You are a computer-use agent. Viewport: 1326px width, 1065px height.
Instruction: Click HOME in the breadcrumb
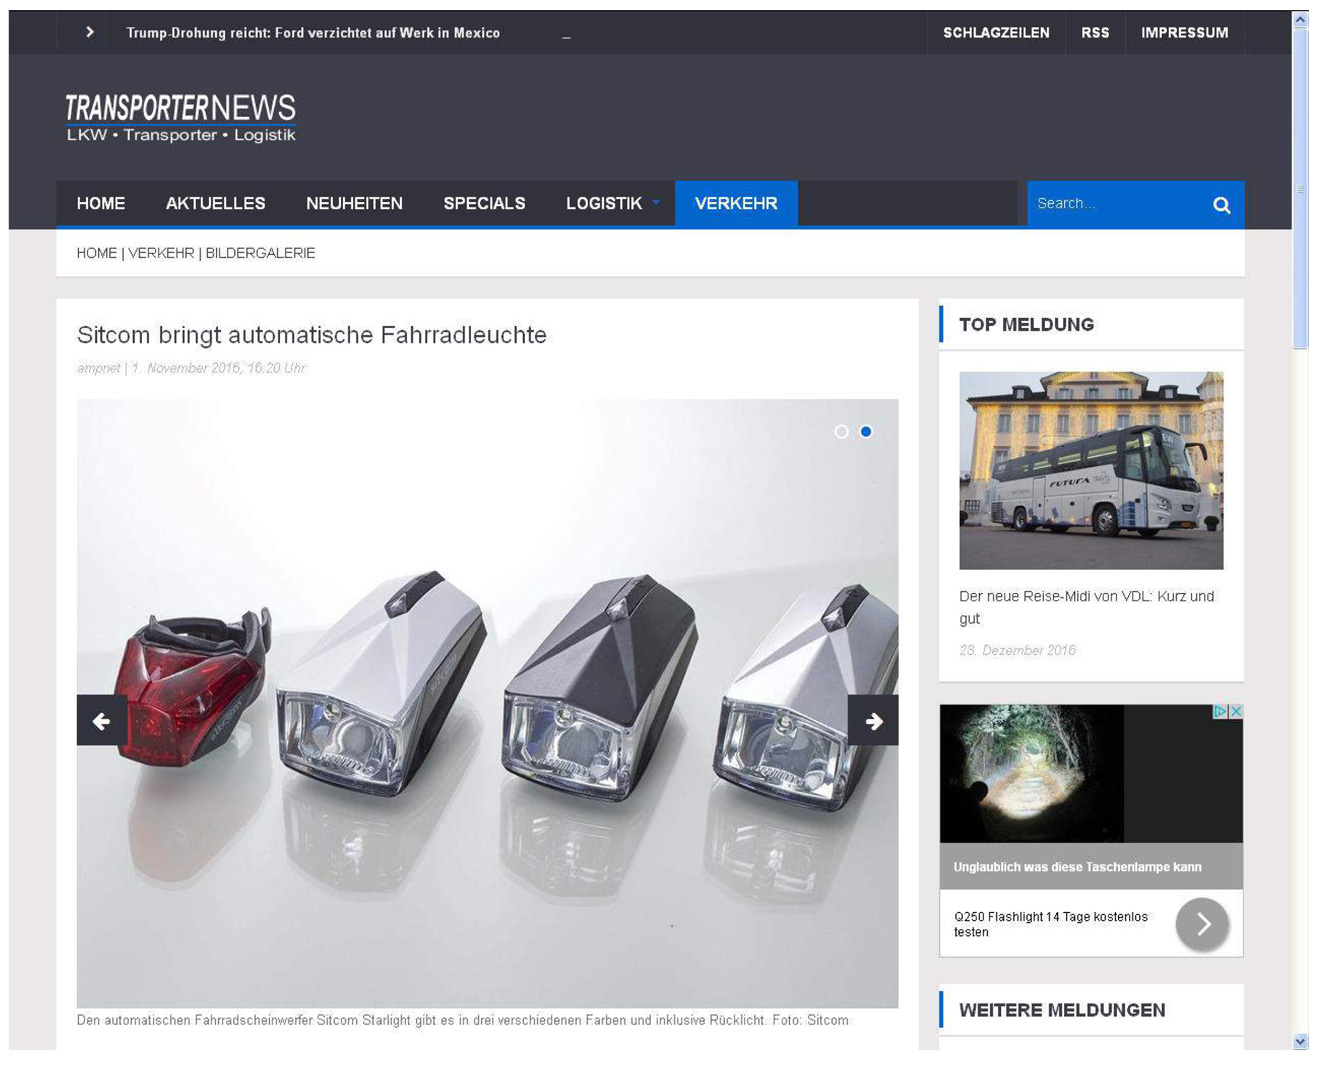97,253
